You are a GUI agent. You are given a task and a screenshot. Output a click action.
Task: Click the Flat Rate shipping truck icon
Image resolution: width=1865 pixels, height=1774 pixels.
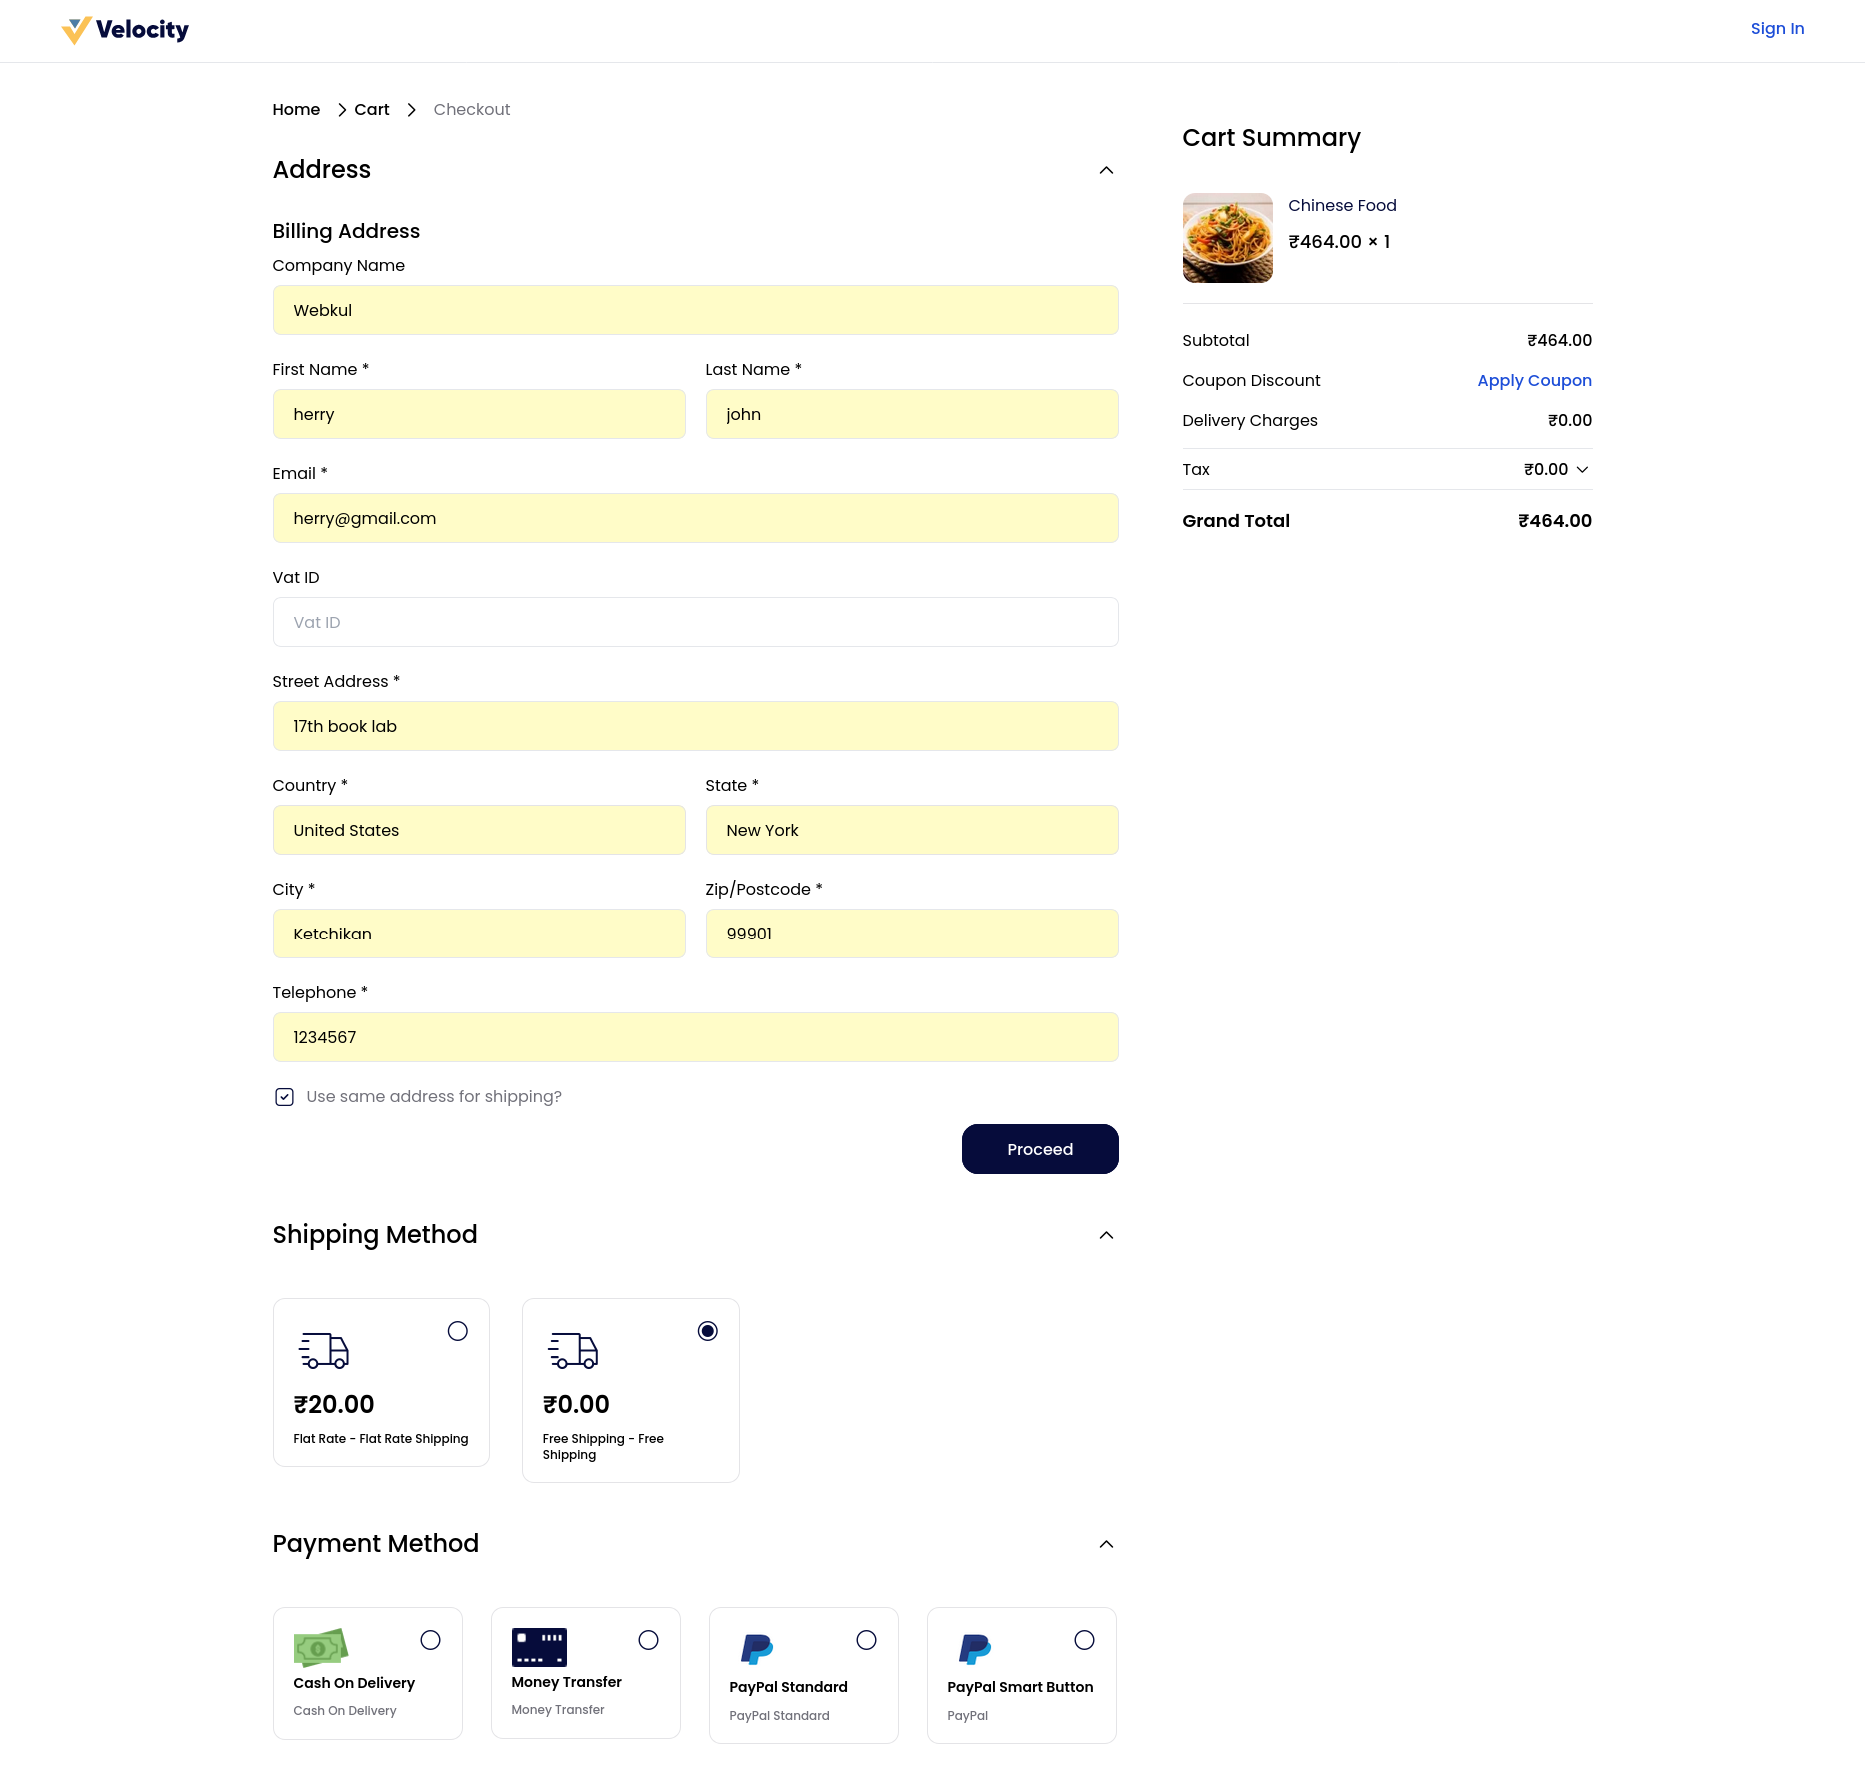(322, 1351)
